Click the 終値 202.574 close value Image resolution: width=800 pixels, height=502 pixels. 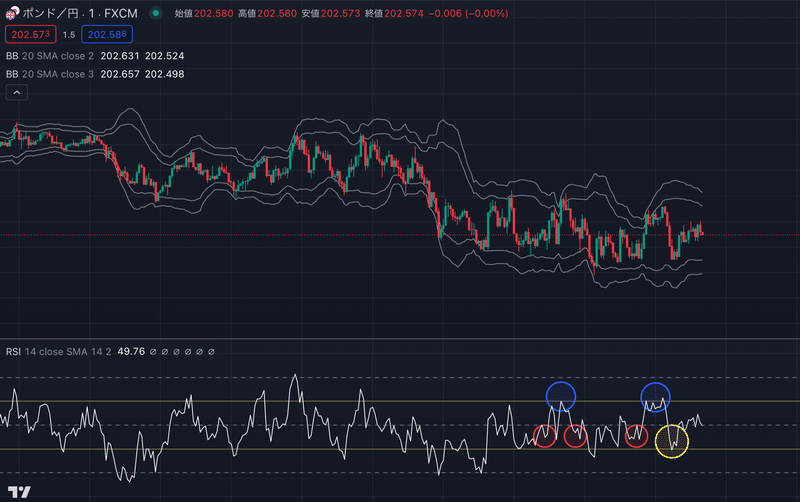(394, 13)
